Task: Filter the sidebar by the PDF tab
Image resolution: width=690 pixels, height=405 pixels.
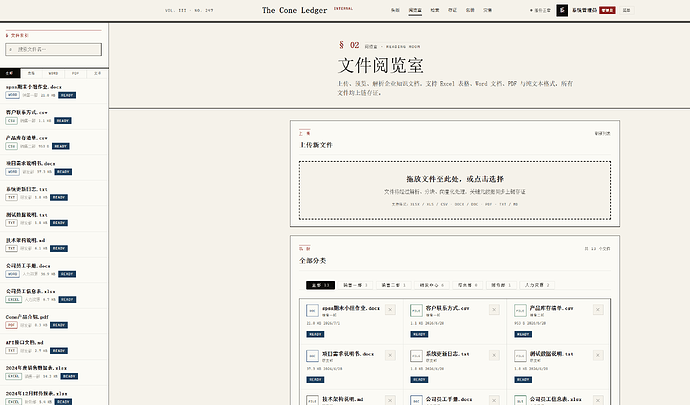Action: [x=76, y=73]
